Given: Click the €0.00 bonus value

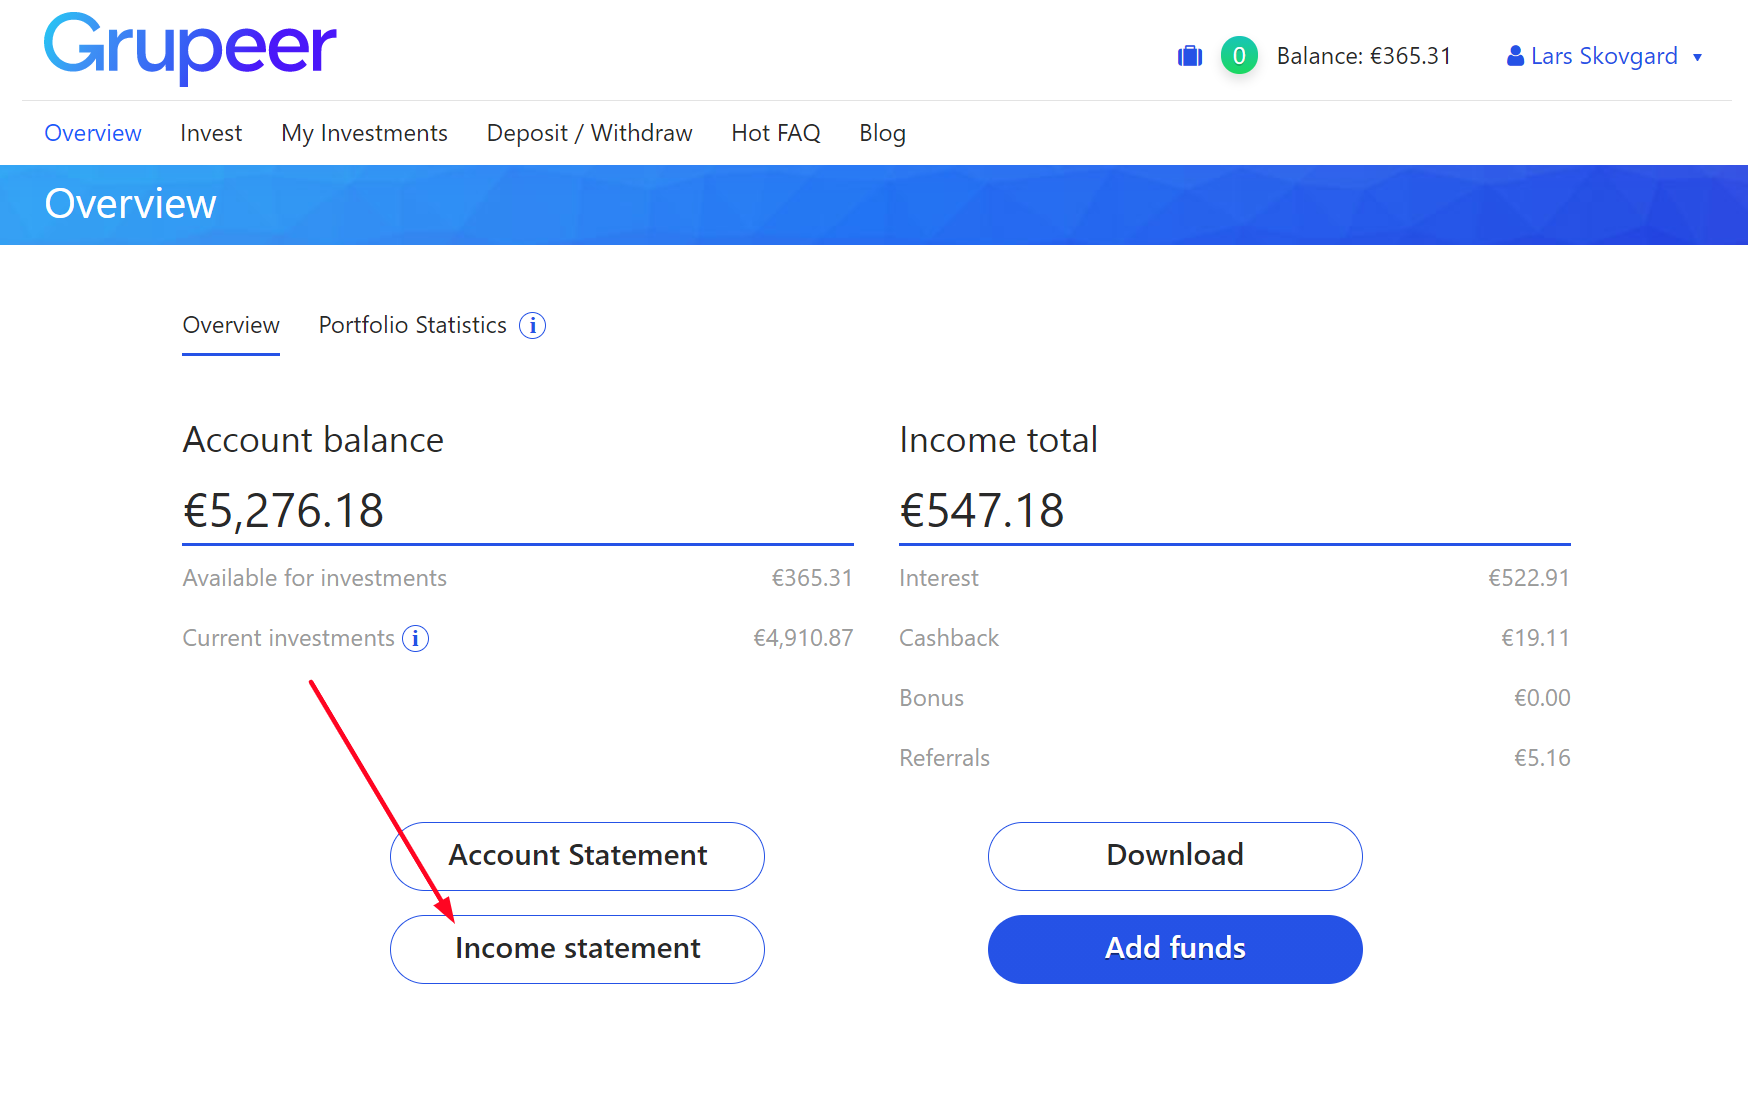Looking at the screenshot, I should pyautogui.click(x=1542, y=698).
